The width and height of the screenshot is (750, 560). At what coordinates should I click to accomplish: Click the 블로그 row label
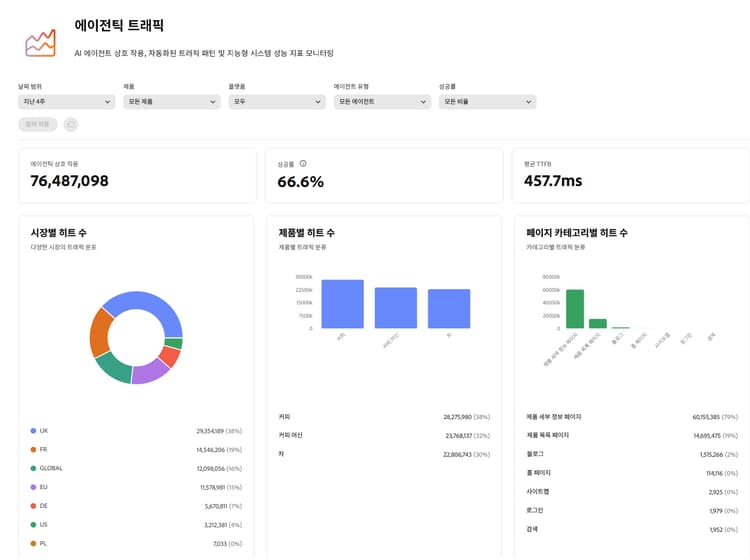535,454
